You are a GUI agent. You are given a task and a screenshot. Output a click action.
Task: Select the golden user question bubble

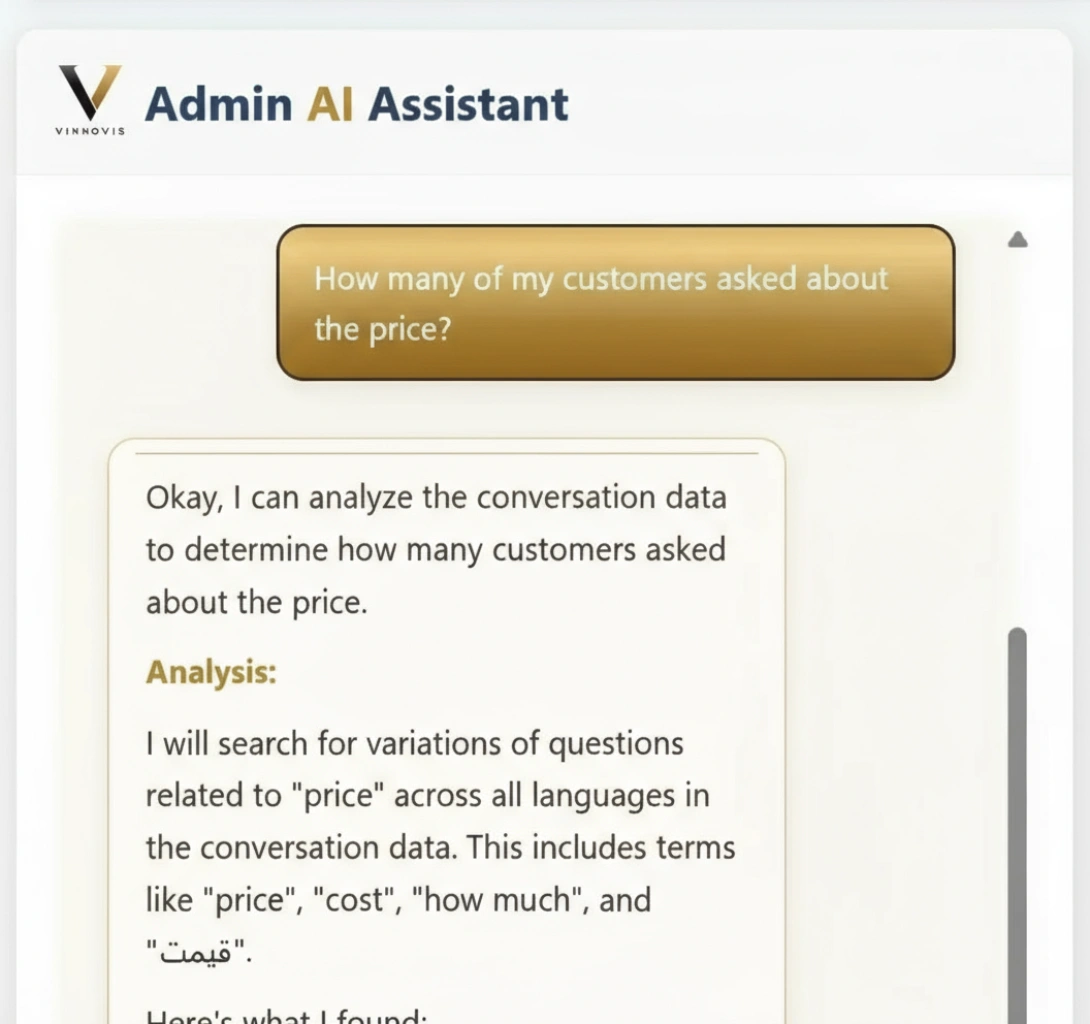coord(615,302)
